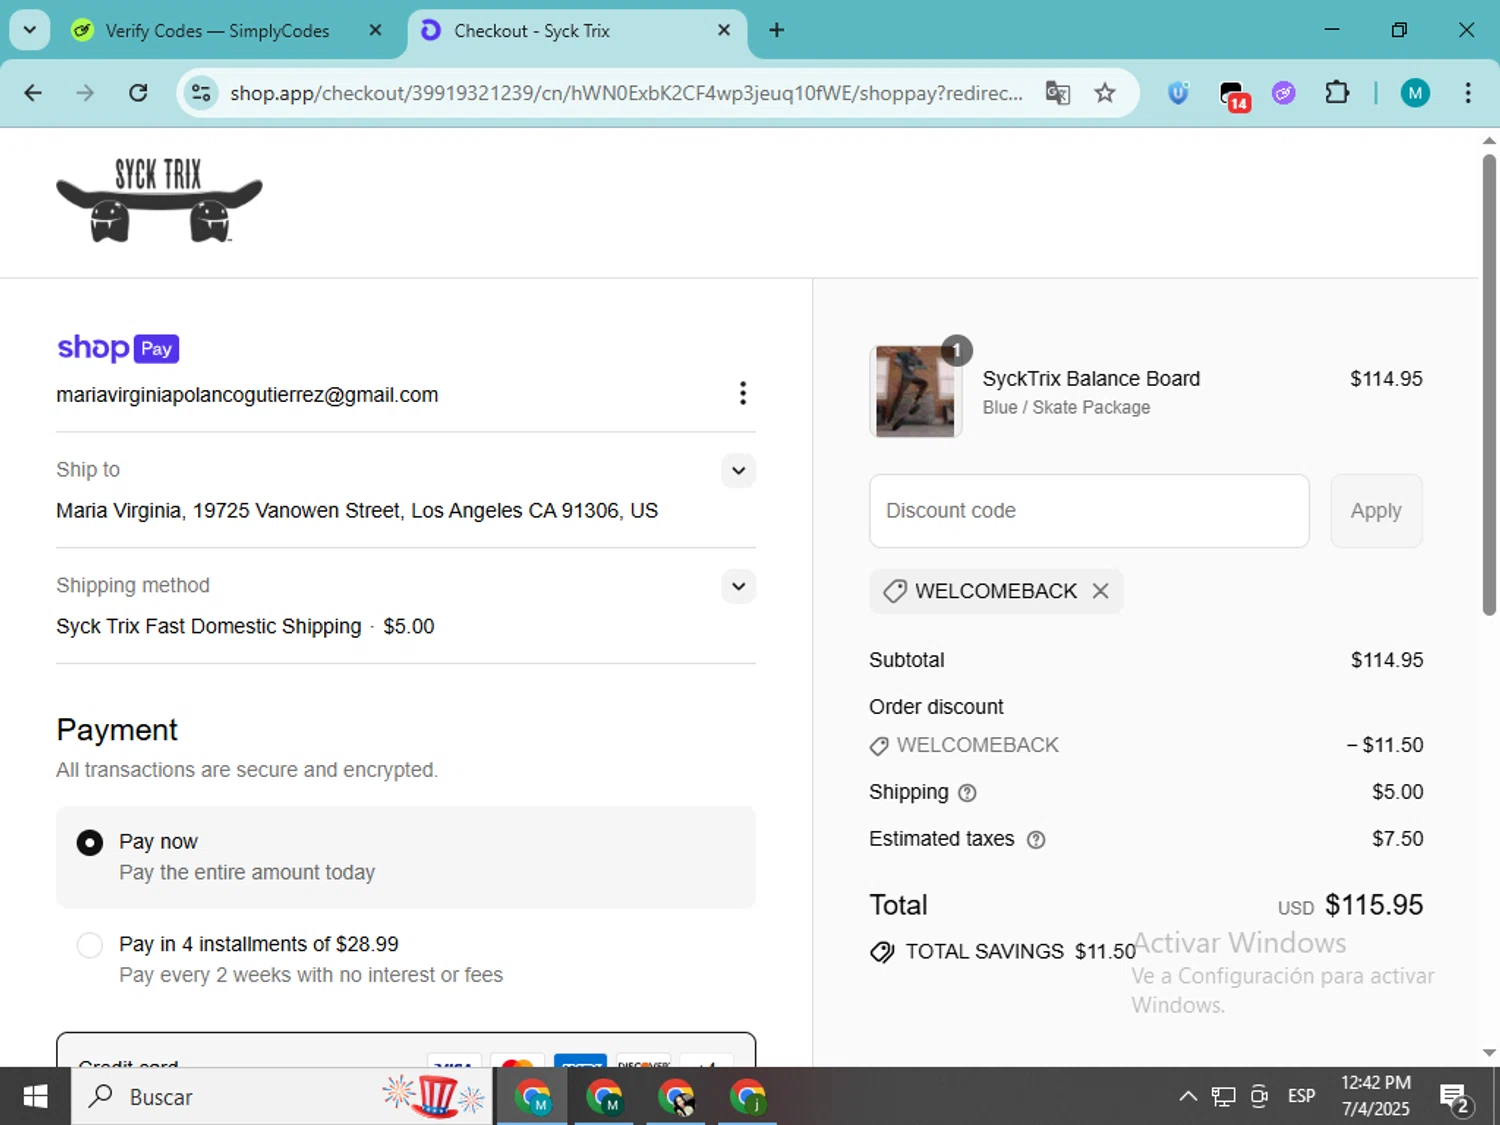This screenshot has height=1125, width=1500.
Task: Click the SyckTrix Balance Board product thumbnail
Action: [915, 391]
